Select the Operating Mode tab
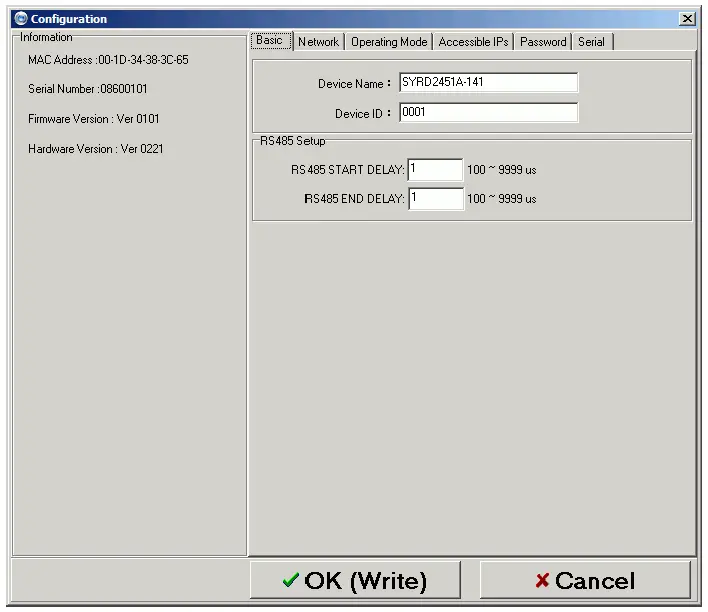Screen dimensions: 708x612 pos(389,42)
